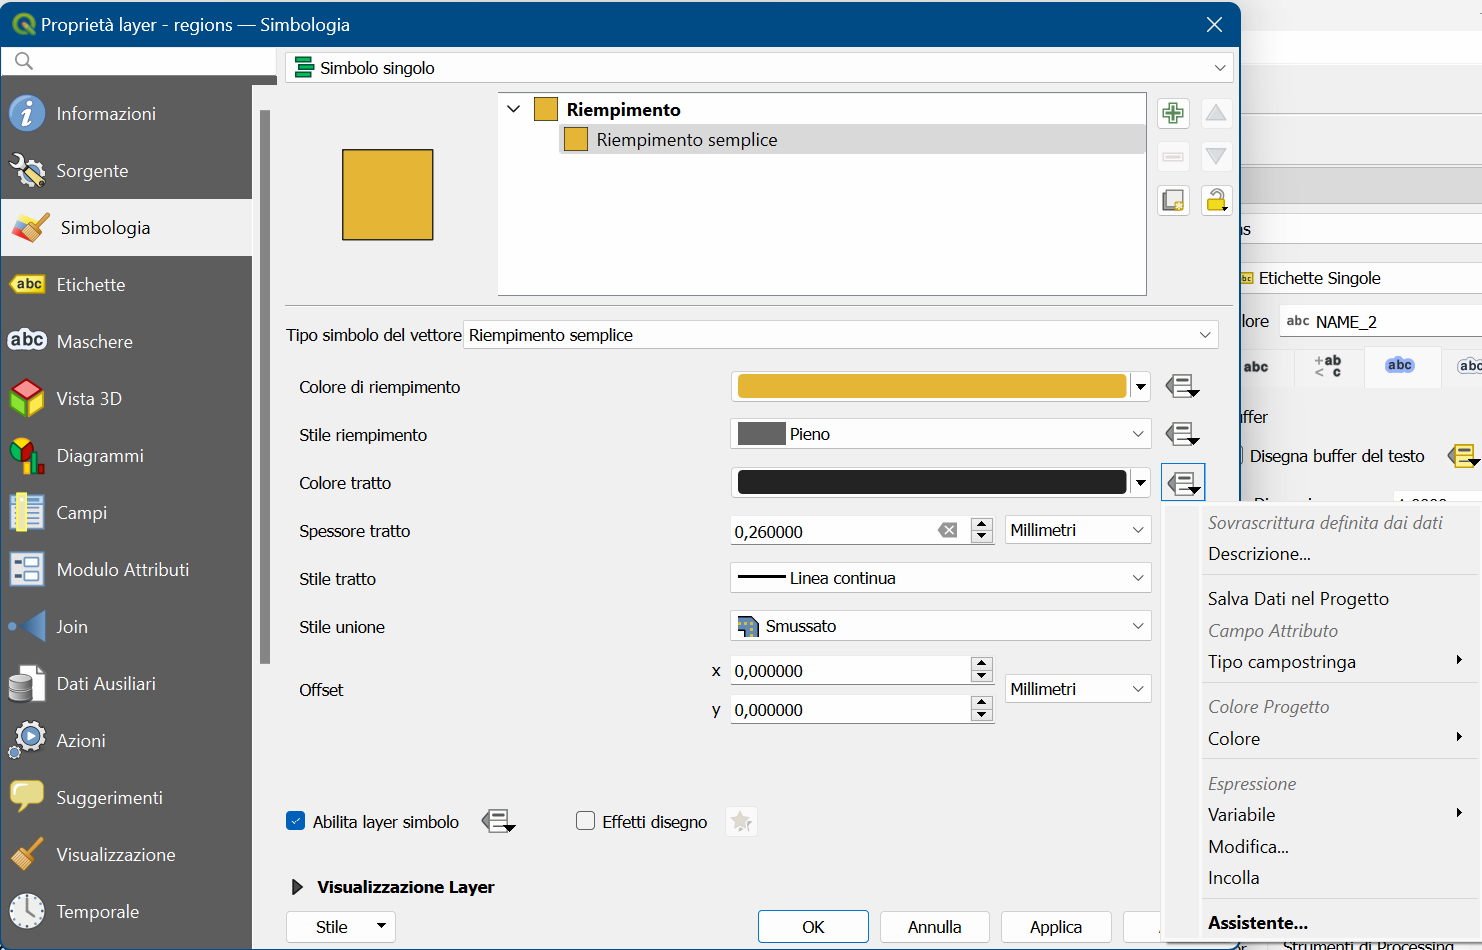Move symbol layer down arrow

coord(1216,156)
